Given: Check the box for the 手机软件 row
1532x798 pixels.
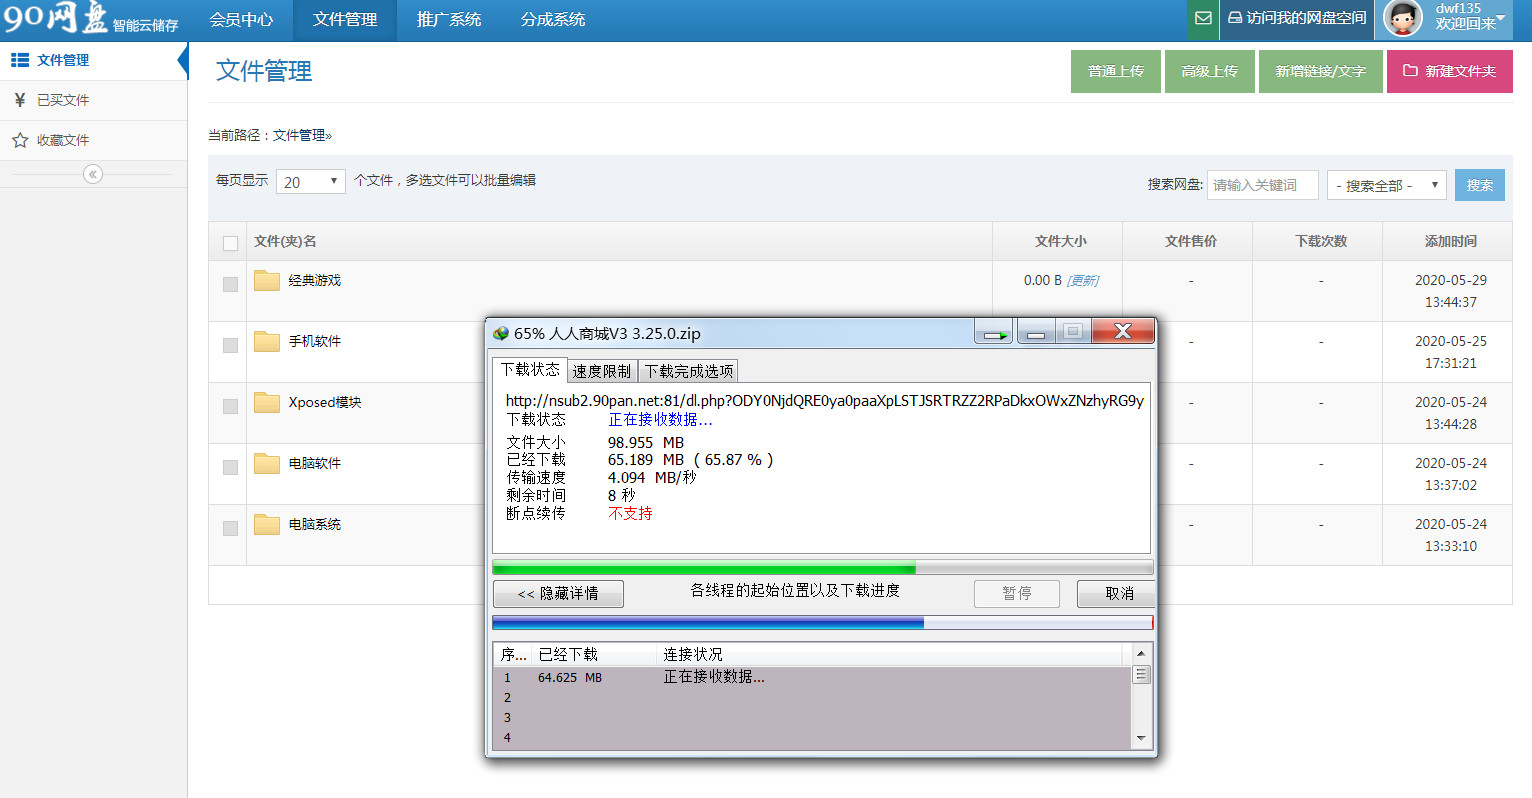Looking at the screenshot, I should pyautogui.click(x=230, y=345).
